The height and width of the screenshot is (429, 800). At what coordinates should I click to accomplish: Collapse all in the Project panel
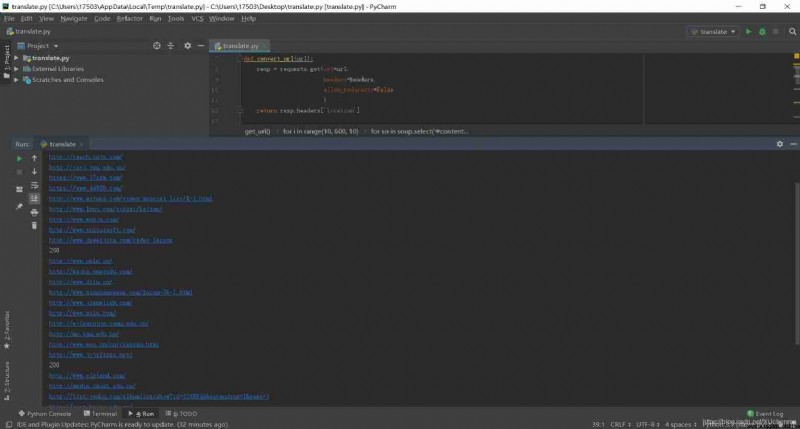[x=170, y=46]
